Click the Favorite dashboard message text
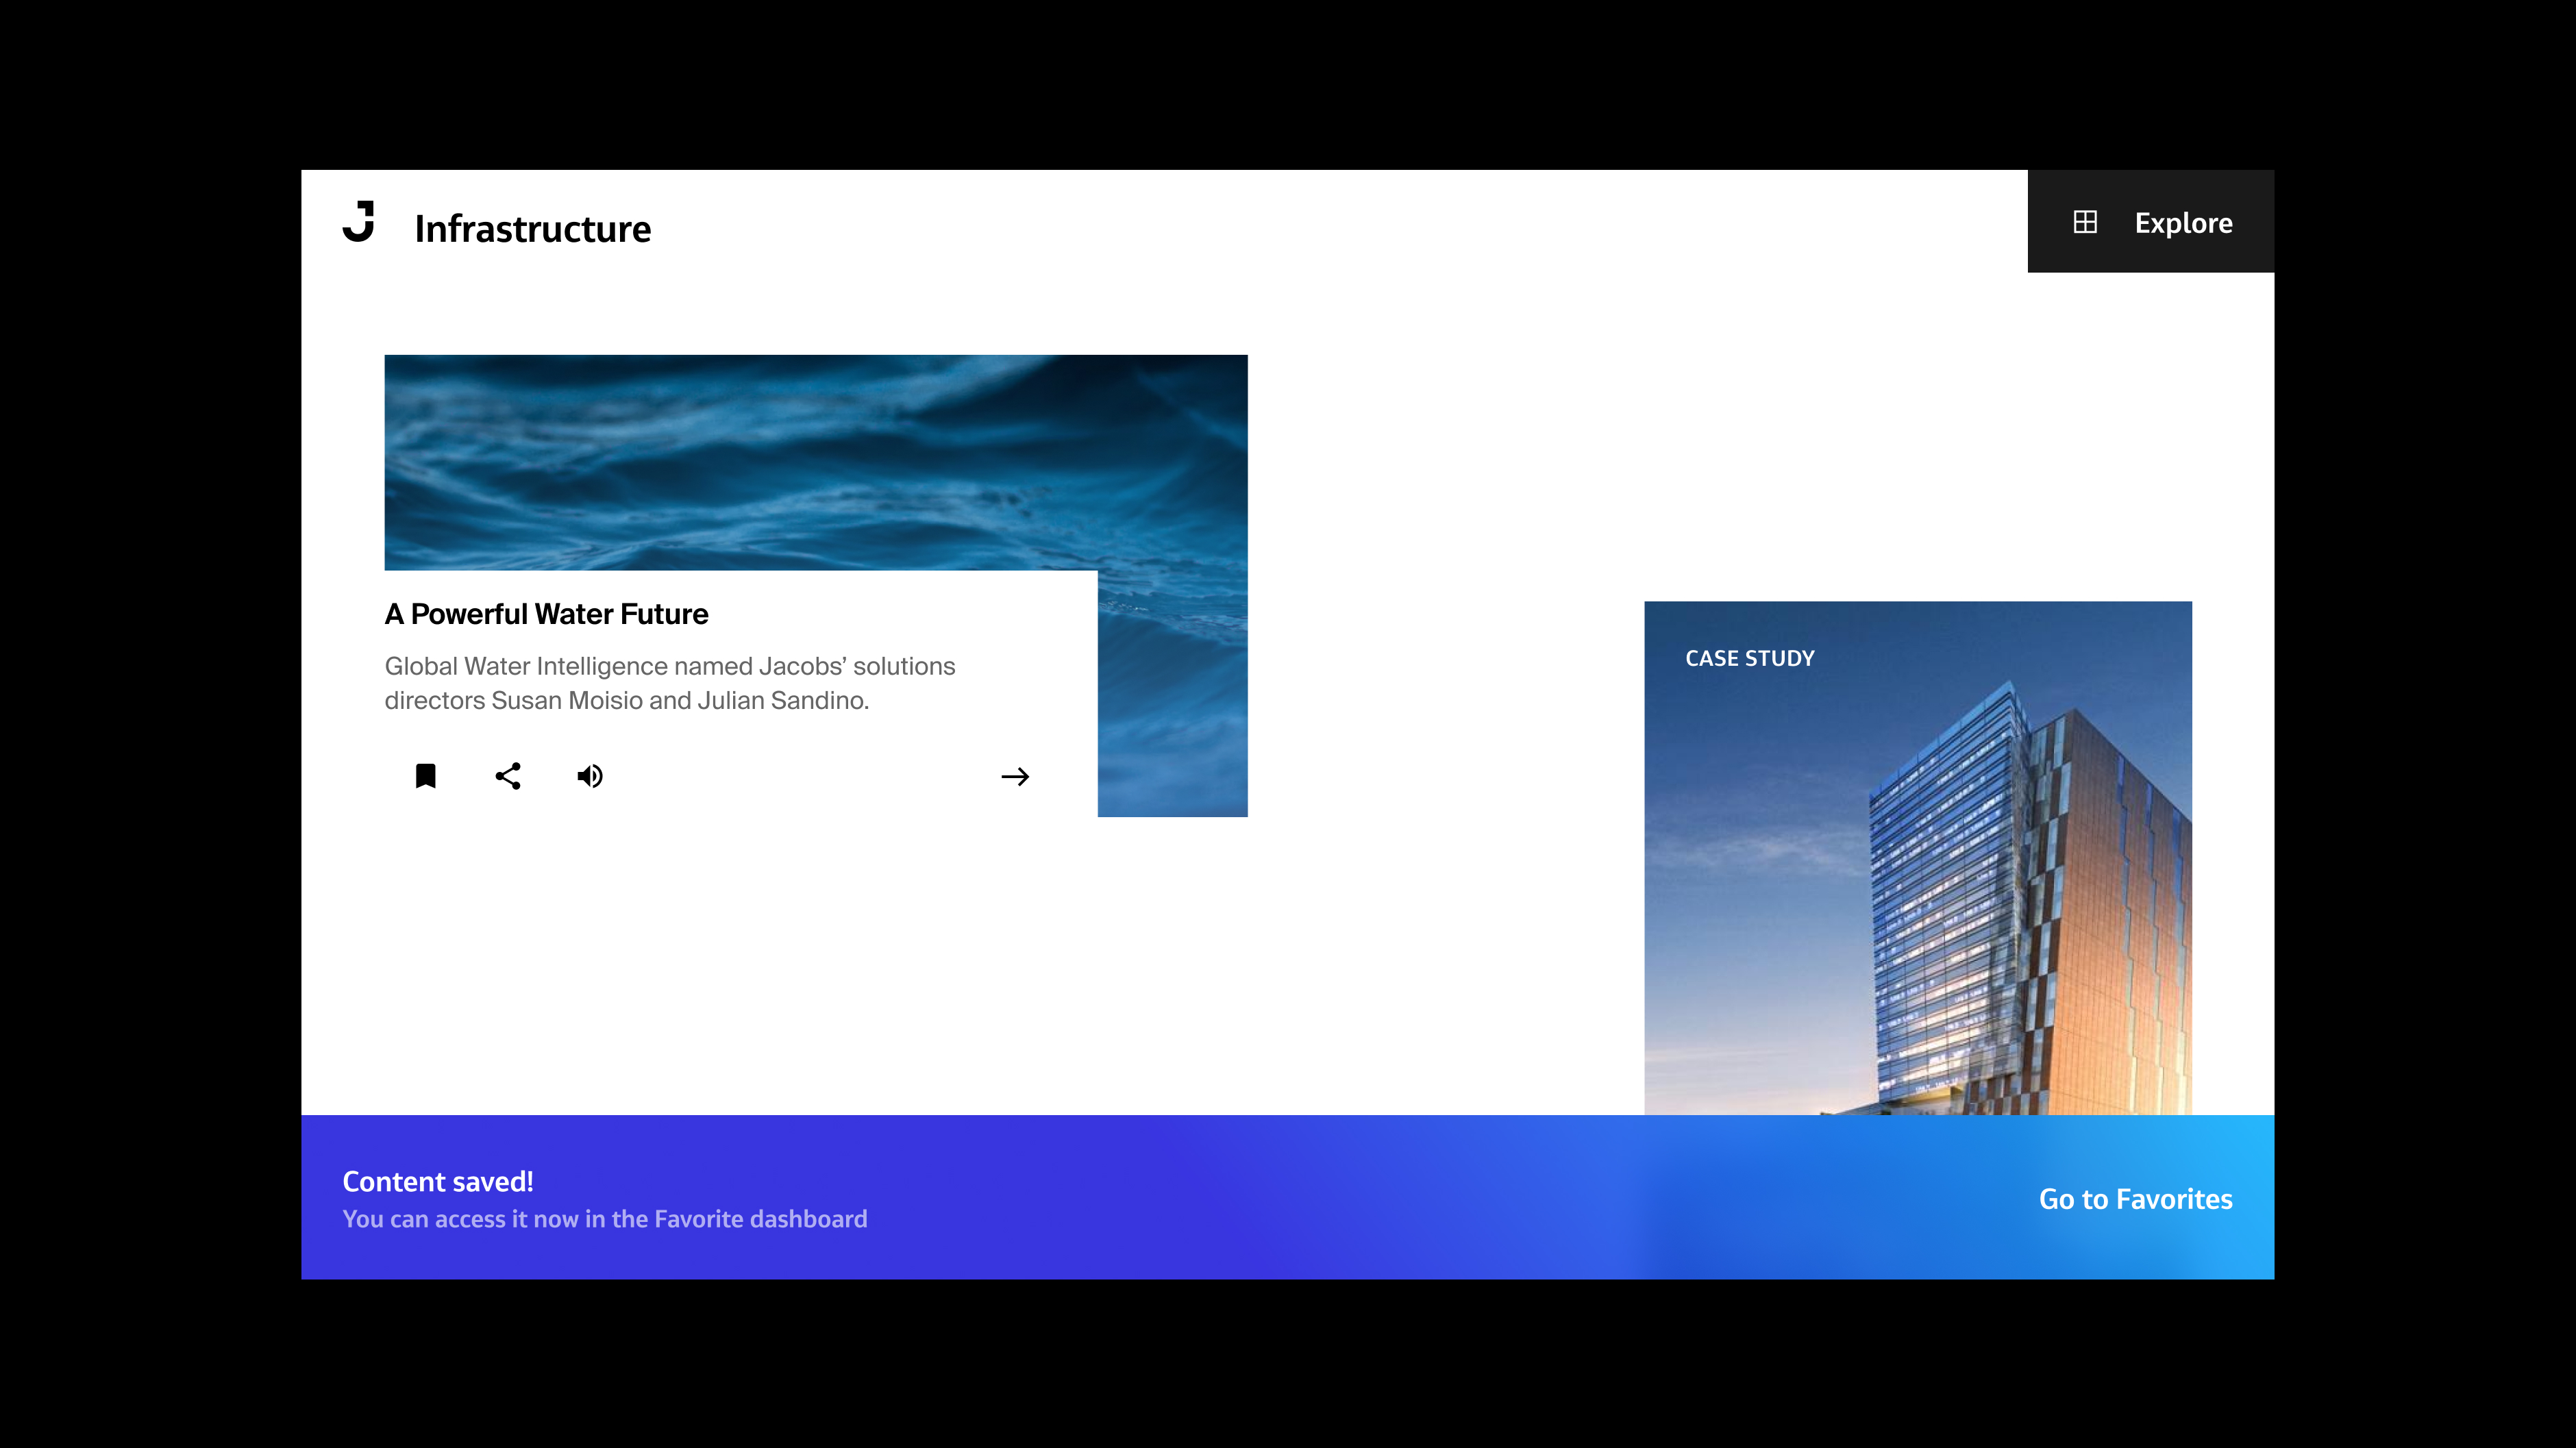This screenshot has width=2576, height=1448. coord(605,1219)
